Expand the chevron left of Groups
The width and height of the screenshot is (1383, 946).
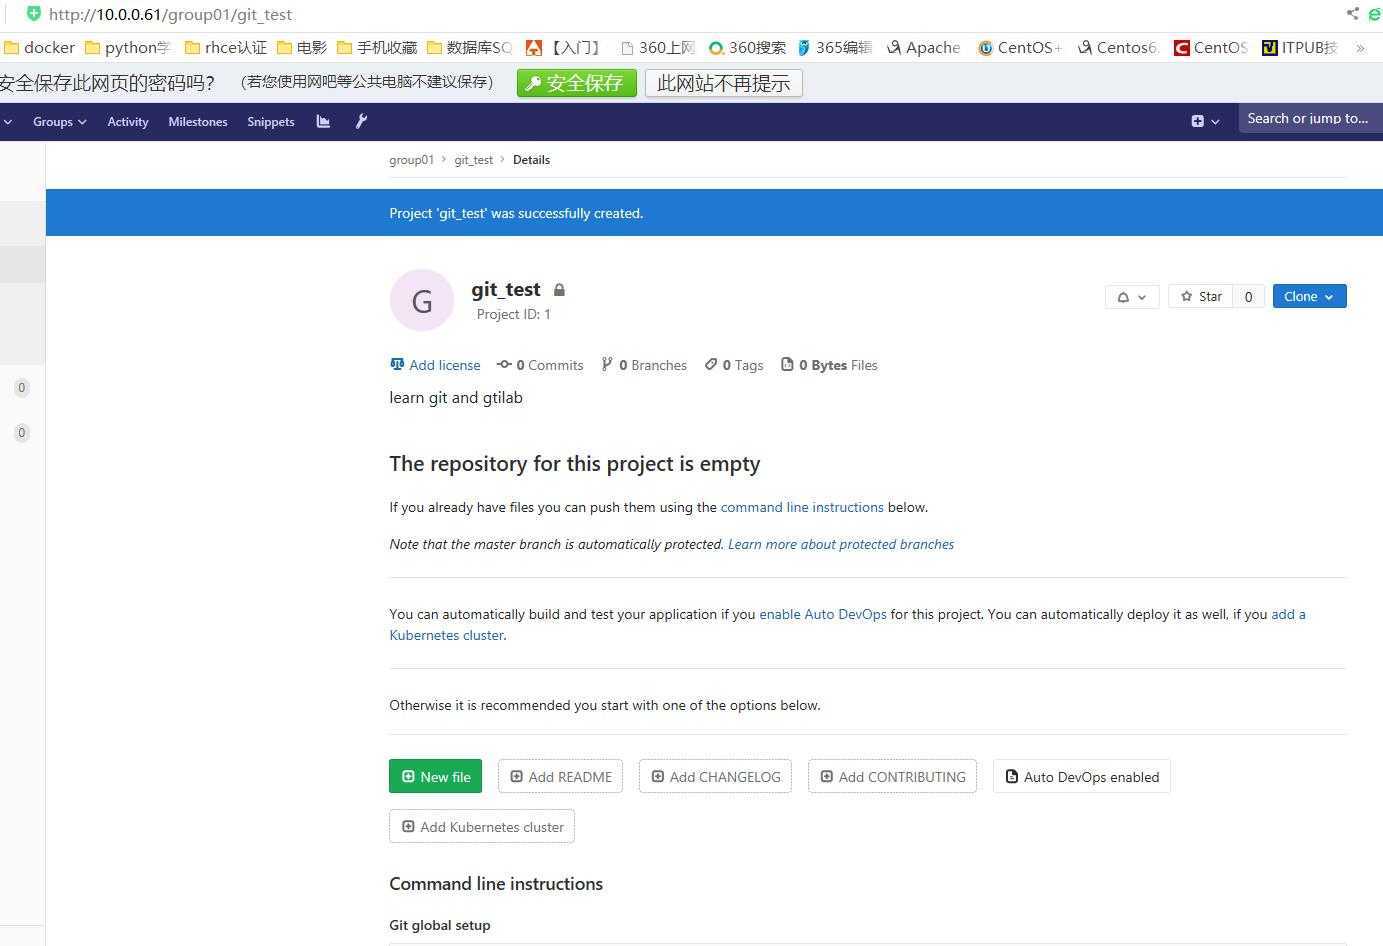point(7,122)
